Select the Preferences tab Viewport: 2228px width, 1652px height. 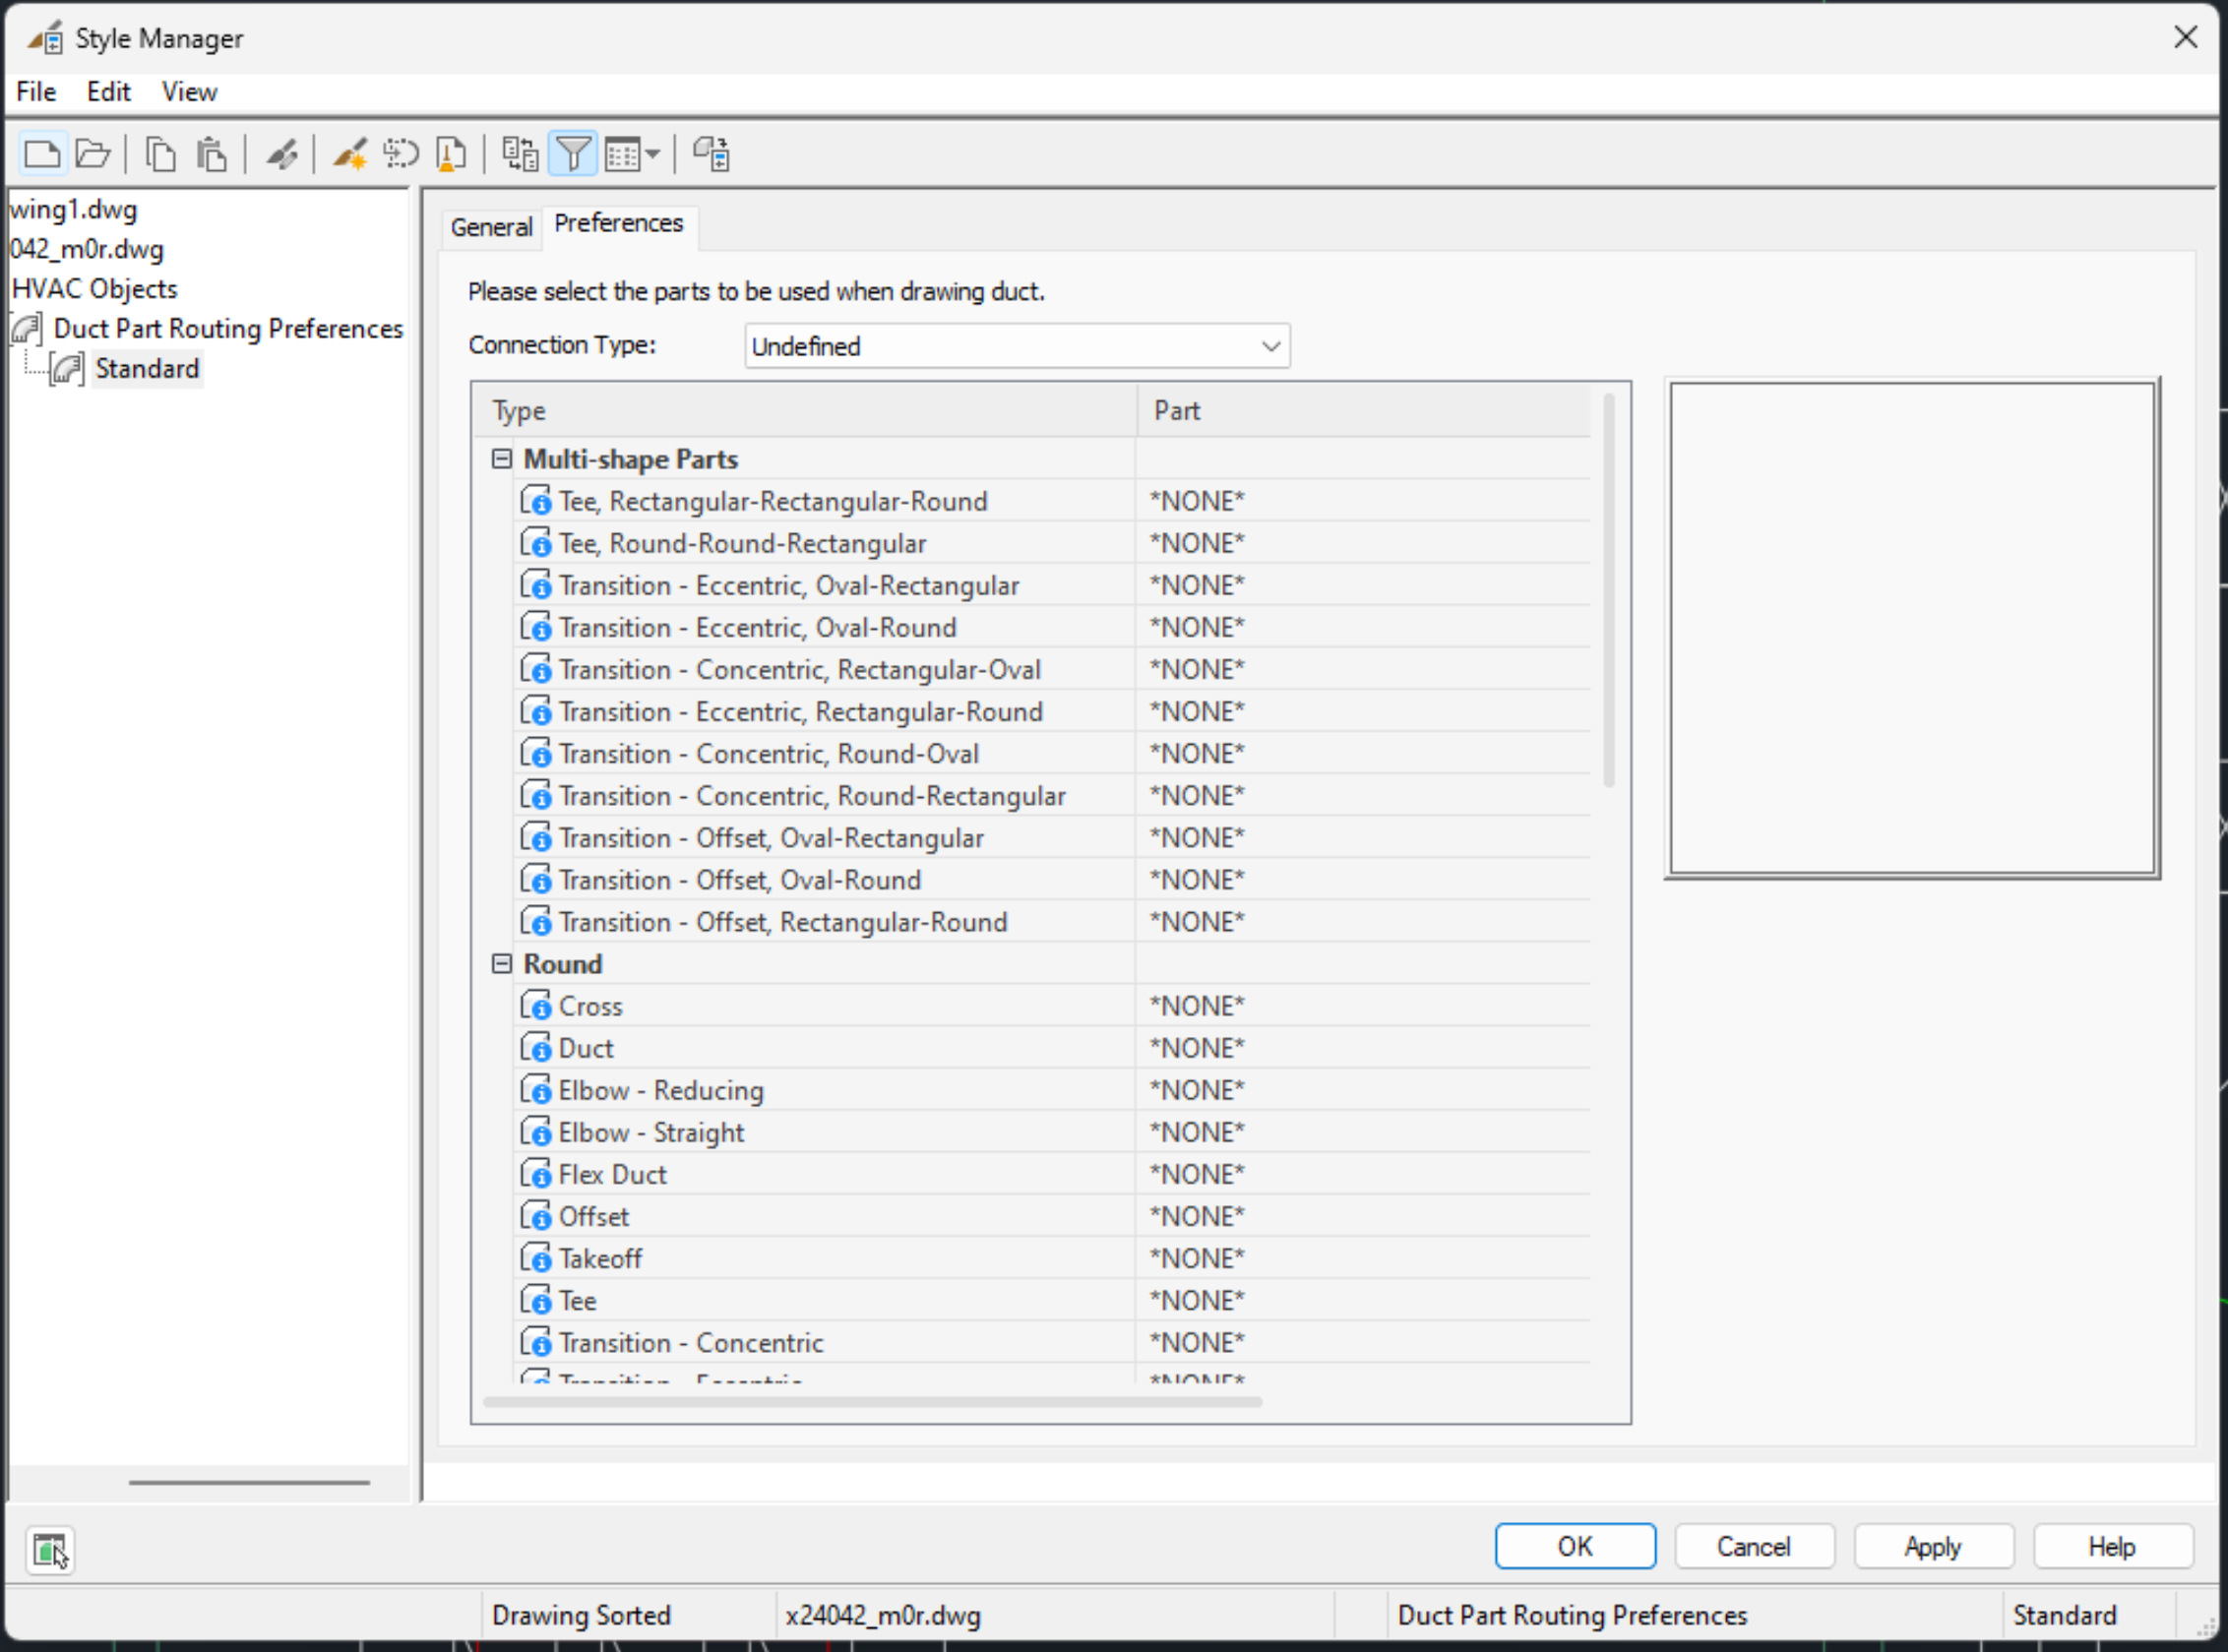click(618, 223)
